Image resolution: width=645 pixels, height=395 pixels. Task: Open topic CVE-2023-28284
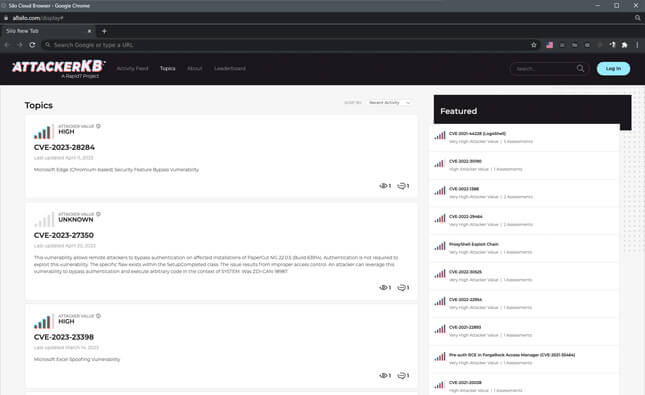[64, 147]
